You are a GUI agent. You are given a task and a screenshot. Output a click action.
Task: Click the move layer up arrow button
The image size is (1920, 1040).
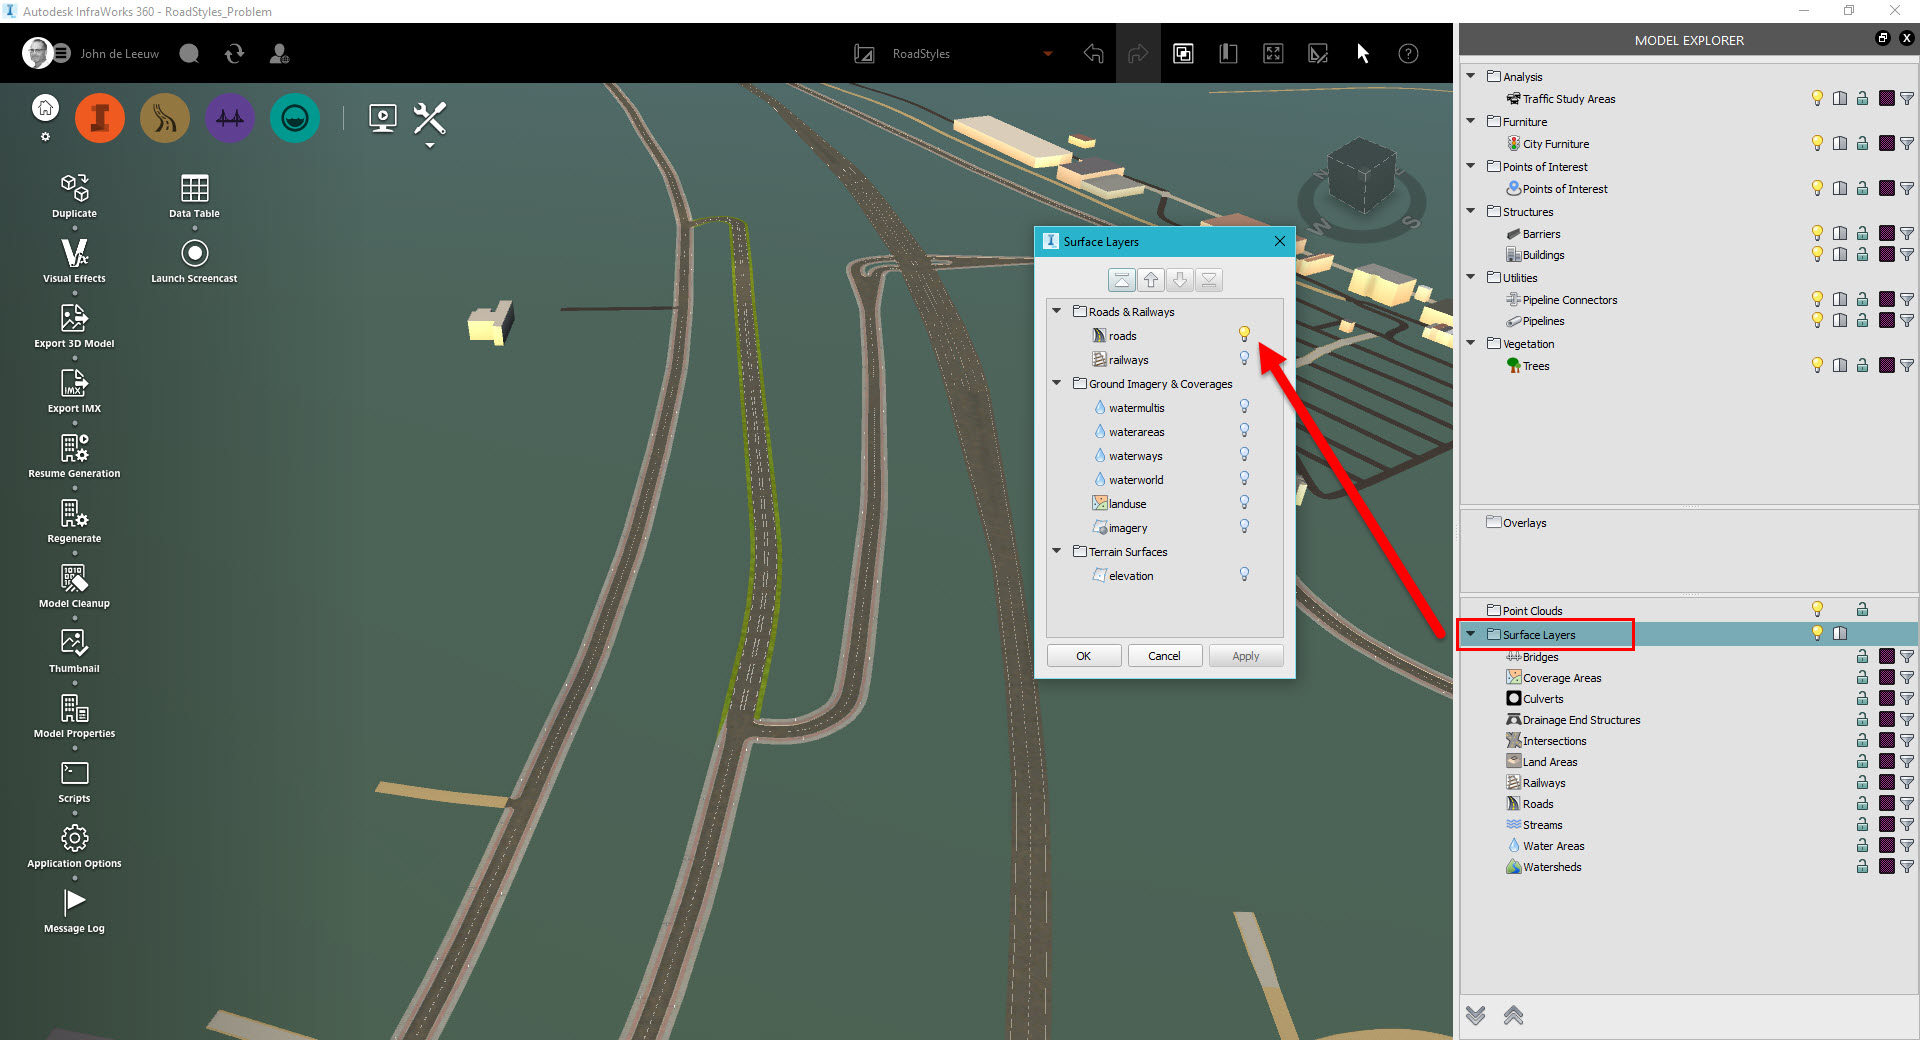[x=1151, y=280]
